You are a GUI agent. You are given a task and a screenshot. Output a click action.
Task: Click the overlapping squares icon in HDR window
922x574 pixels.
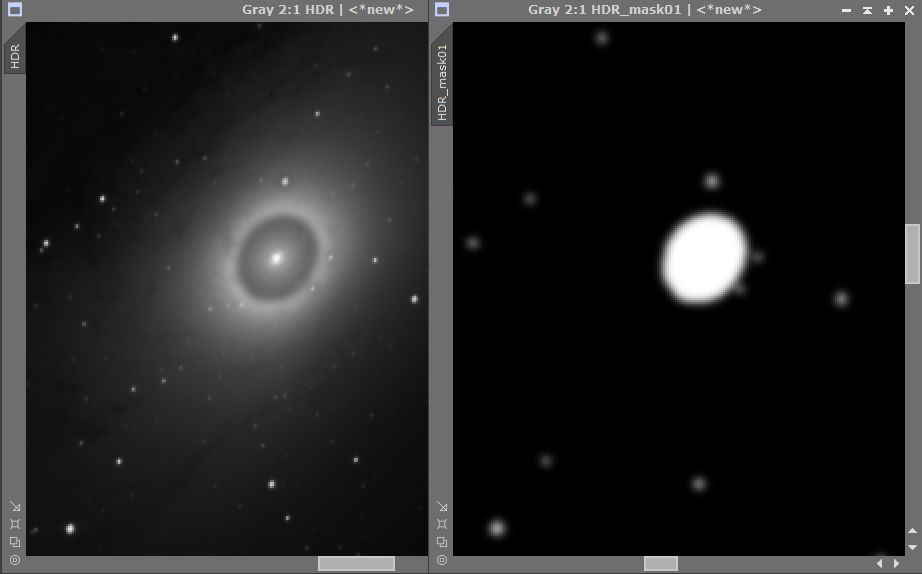point(14,542)
